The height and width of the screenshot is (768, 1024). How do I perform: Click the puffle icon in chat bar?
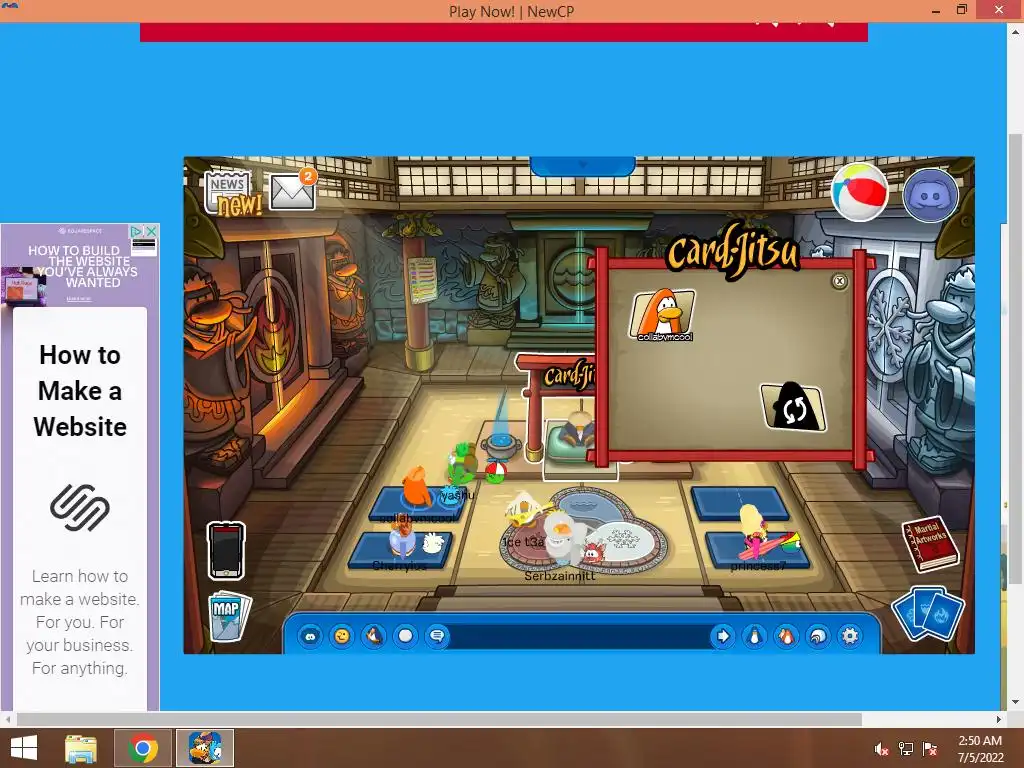pyautogui.click(x=310, y=636)
